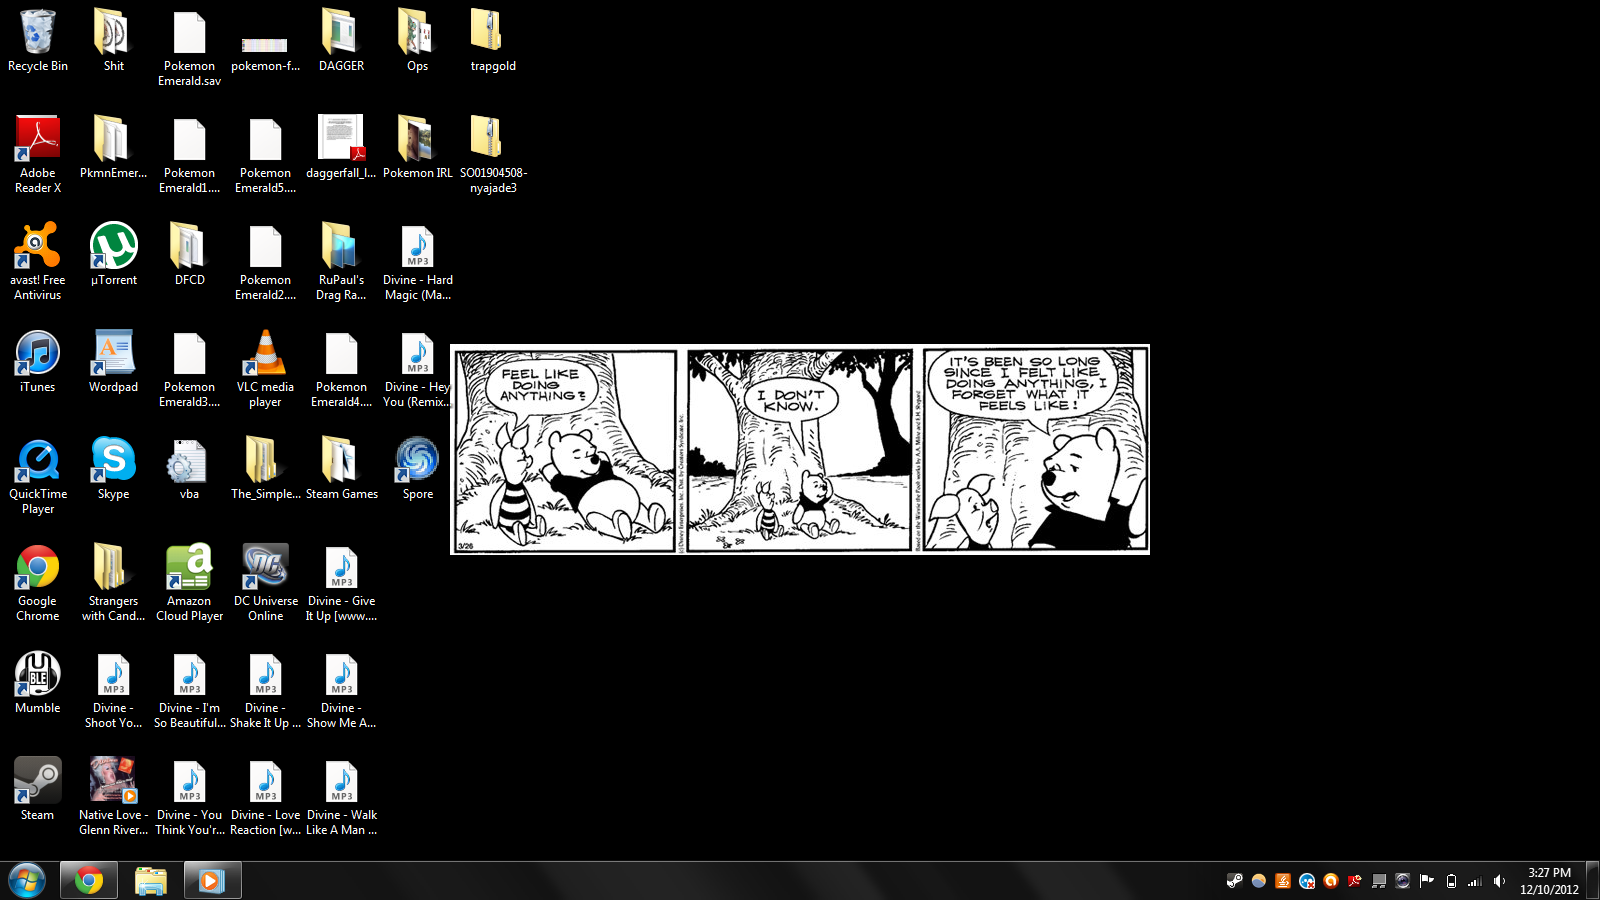Screen dimensions: 1600x900
Task: Click the battery status tray icon
Action: (1451, 881)
